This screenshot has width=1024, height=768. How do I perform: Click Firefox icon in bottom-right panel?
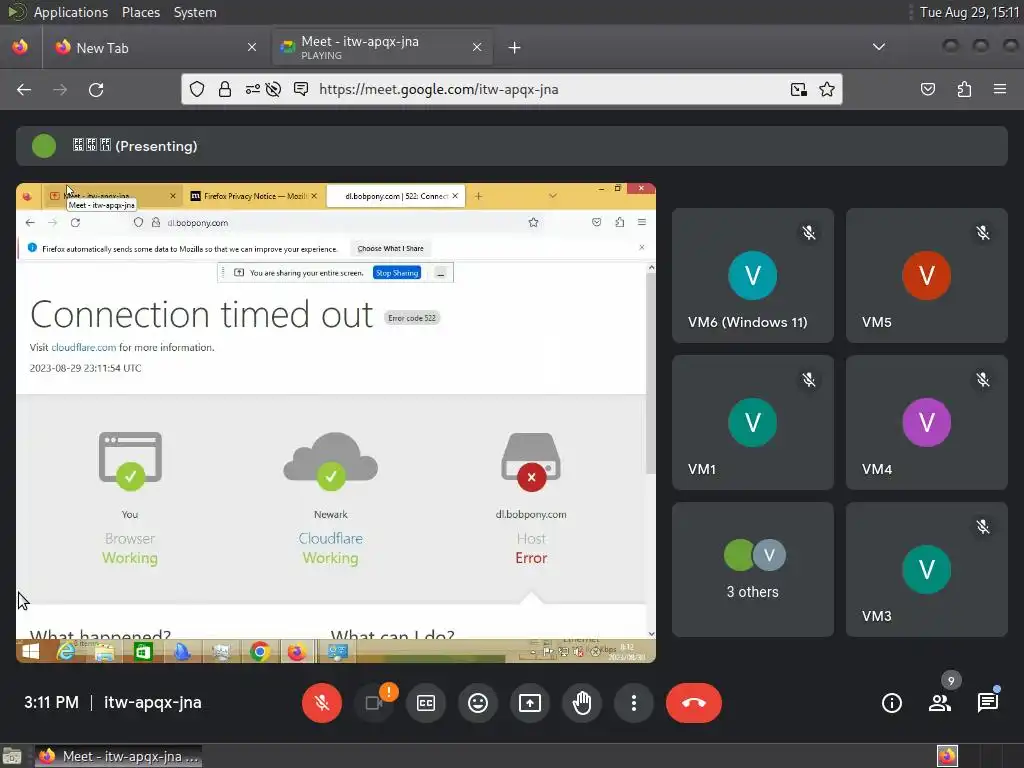(948, 756)
